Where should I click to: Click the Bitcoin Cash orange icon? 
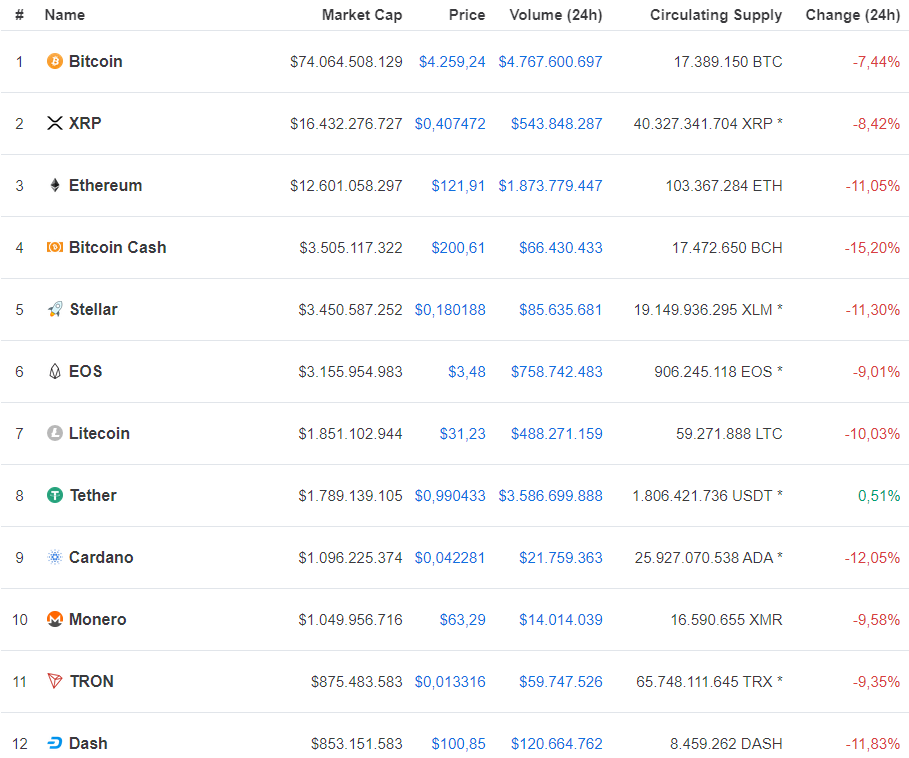coord(54,247)
